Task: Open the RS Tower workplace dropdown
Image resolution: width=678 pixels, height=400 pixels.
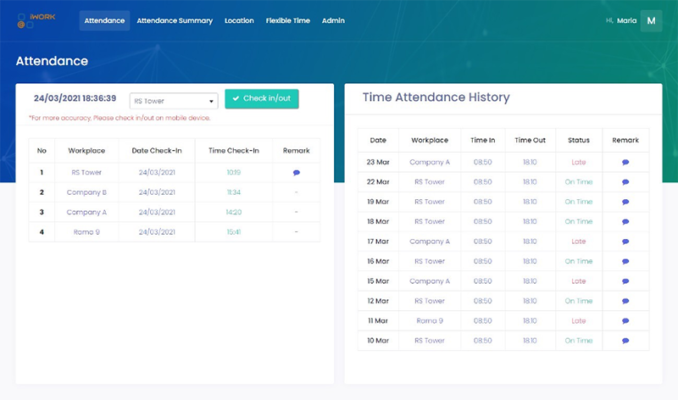Action: [x=173, y=101]
